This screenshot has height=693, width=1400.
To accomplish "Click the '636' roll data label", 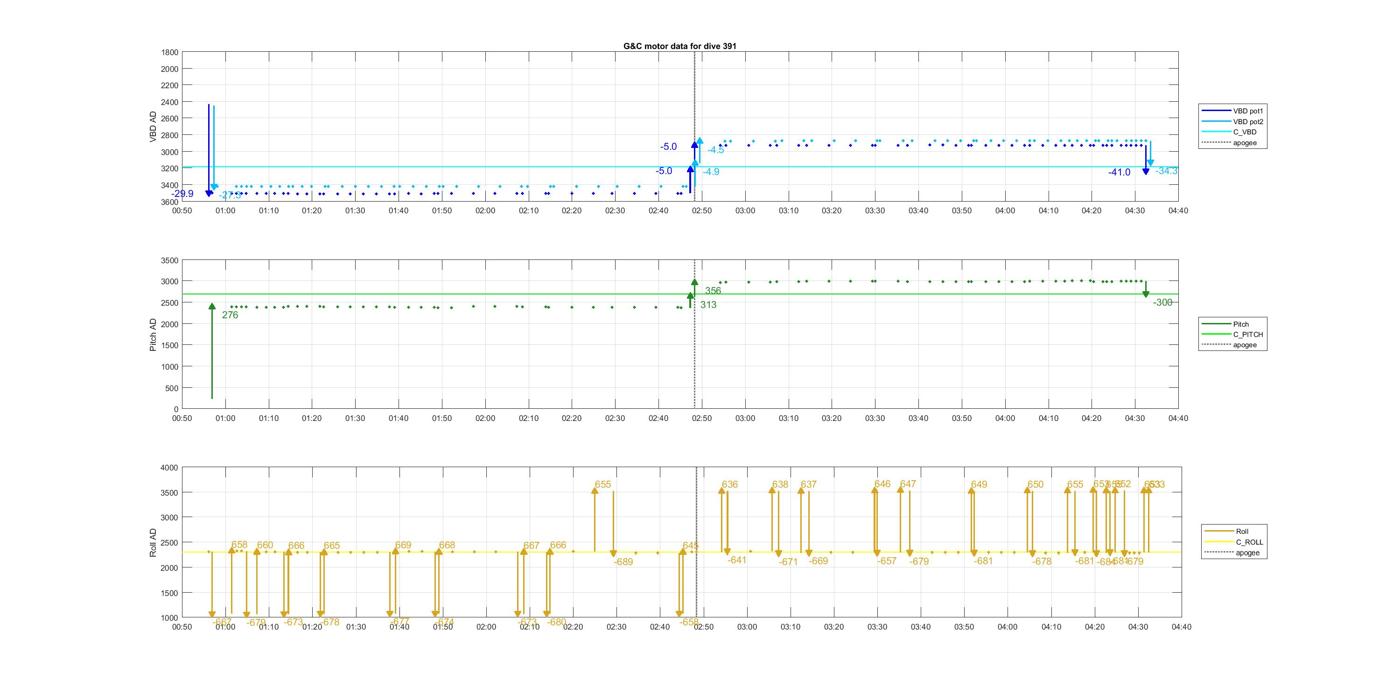I will click(730, 484).
